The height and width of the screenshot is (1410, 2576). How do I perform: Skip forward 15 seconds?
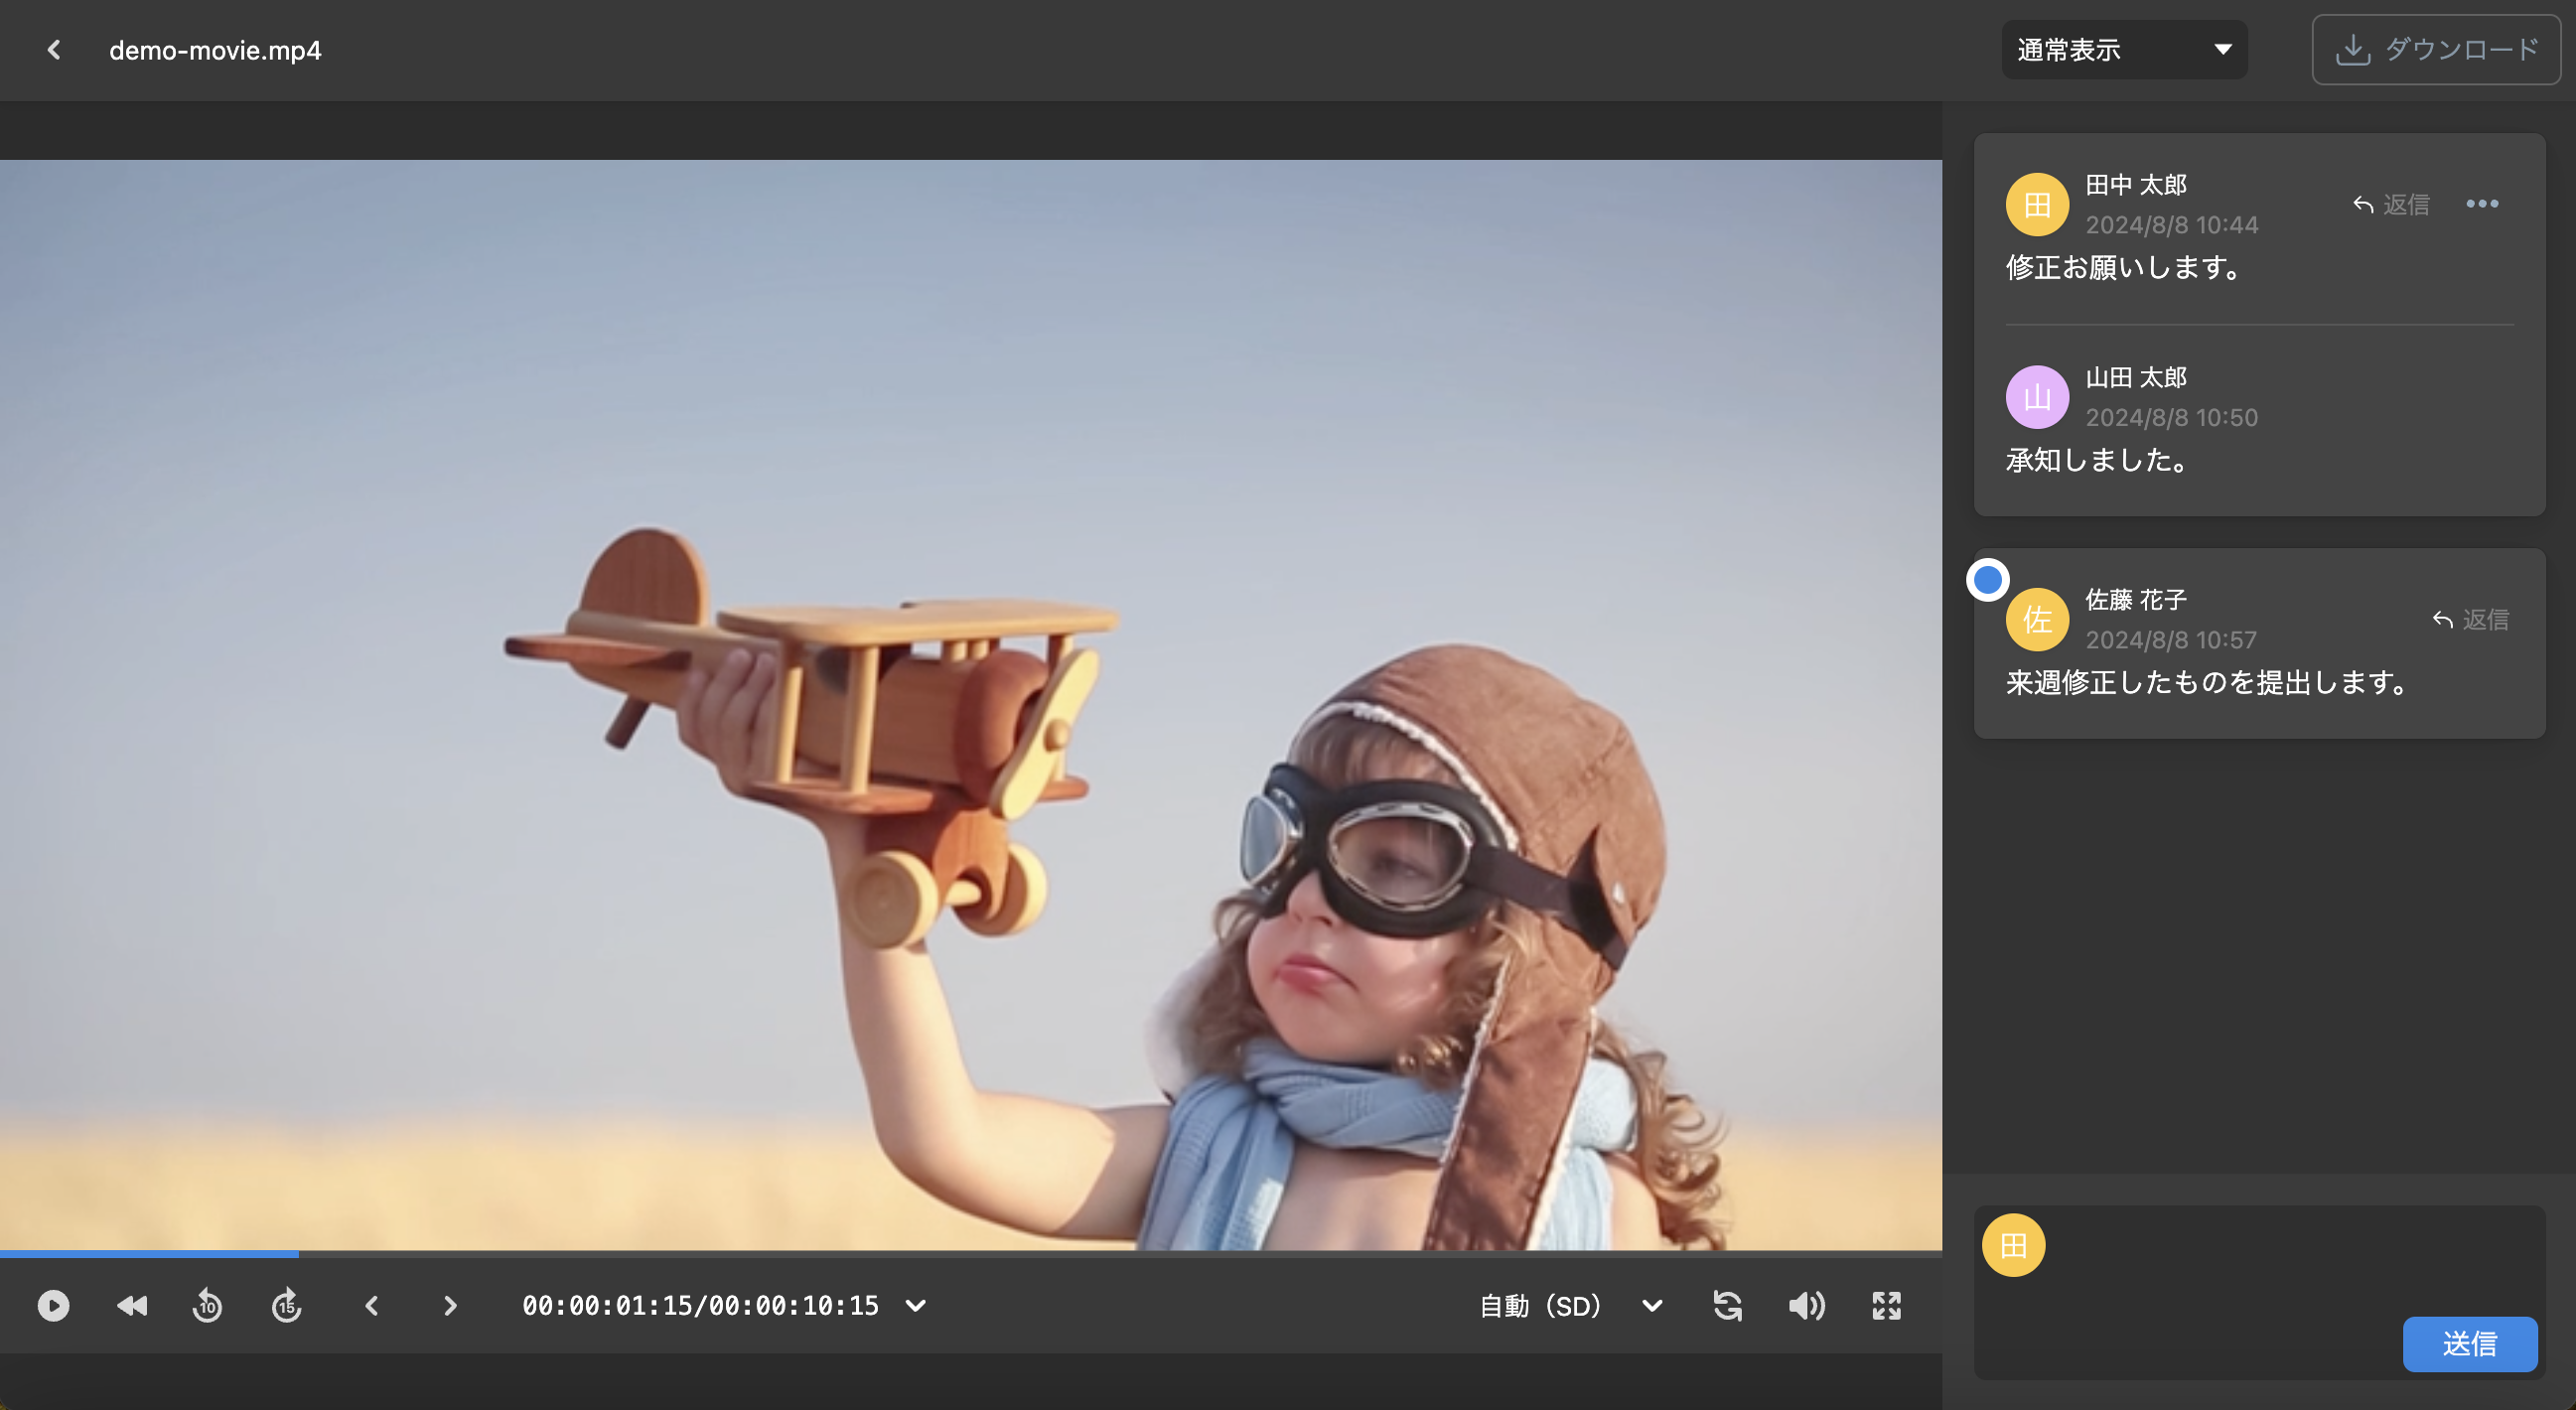point(287,1305)
